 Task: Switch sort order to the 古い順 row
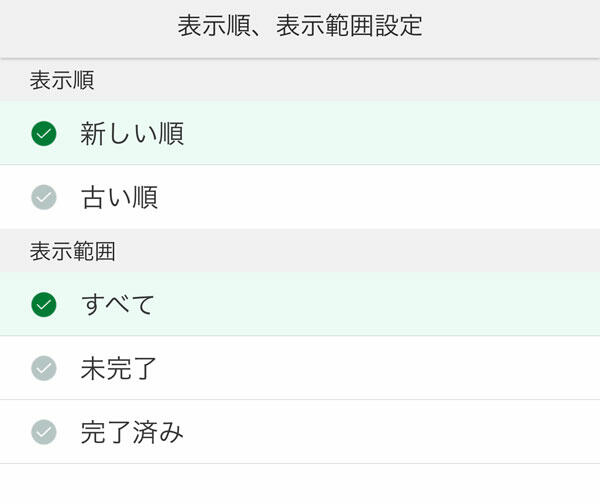pos(300,197)
